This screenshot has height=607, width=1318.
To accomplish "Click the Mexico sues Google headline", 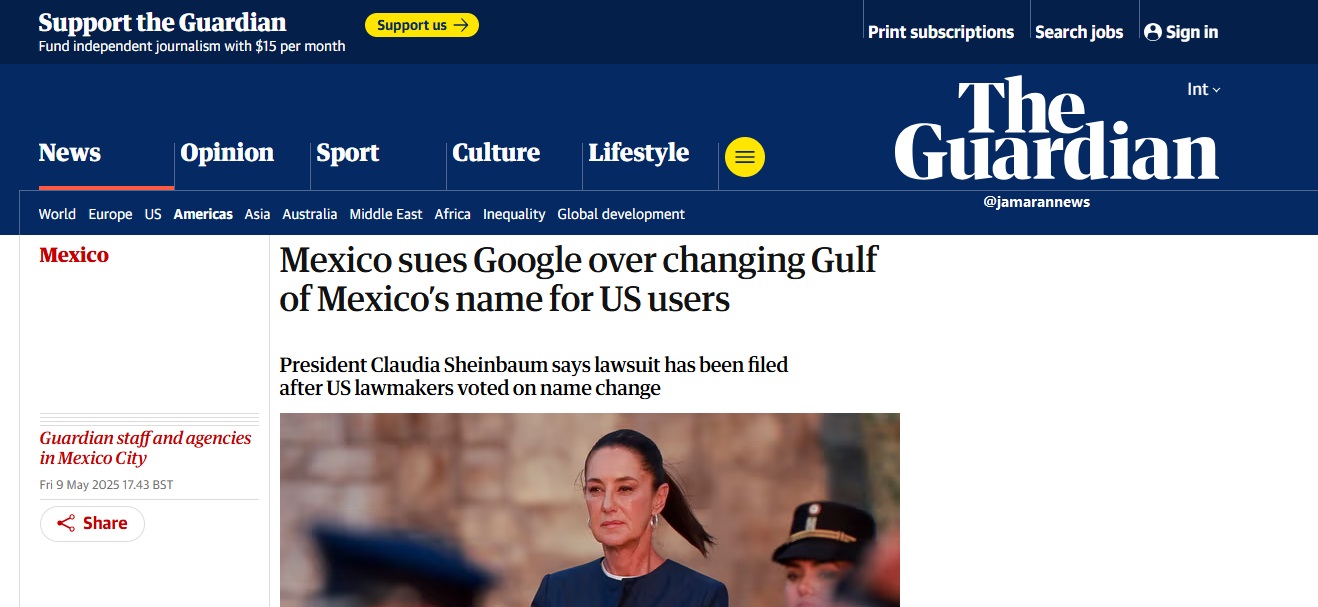I will (x=578, y=279).
